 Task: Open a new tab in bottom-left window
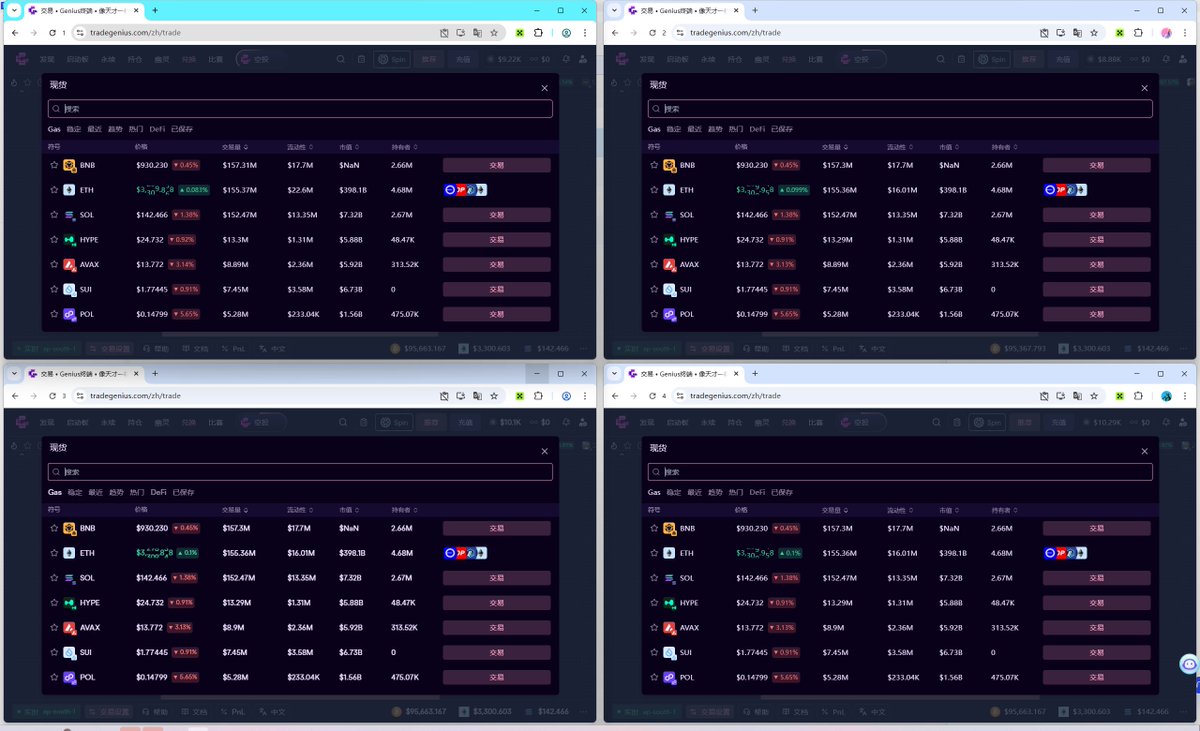155,373
